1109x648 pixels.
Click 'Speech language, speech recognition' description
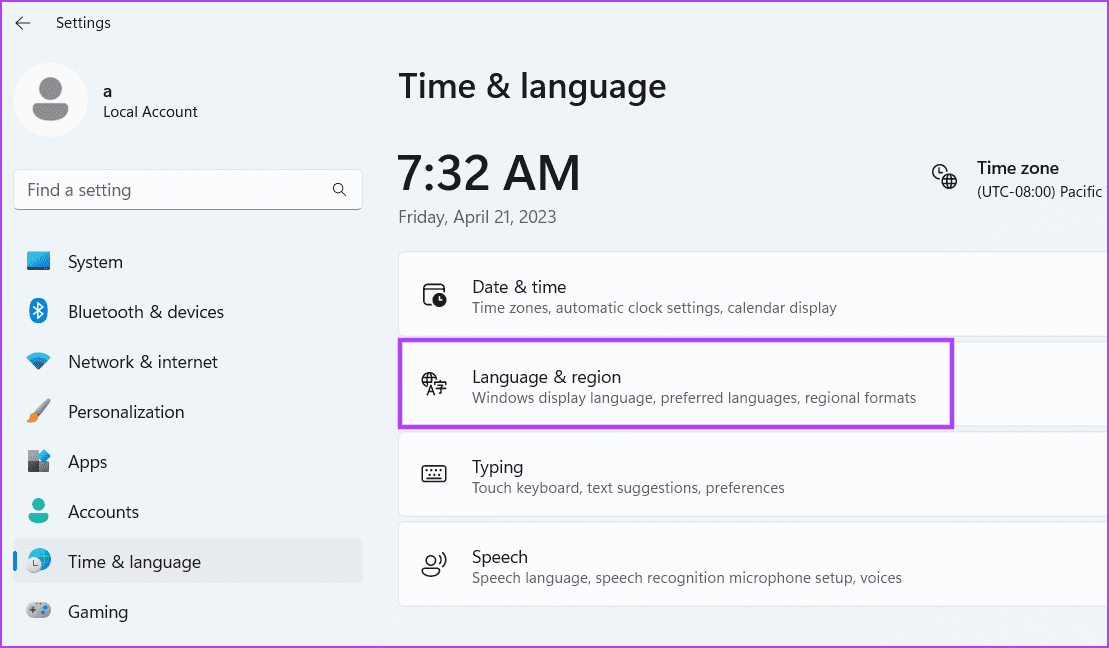click(687, 578)
